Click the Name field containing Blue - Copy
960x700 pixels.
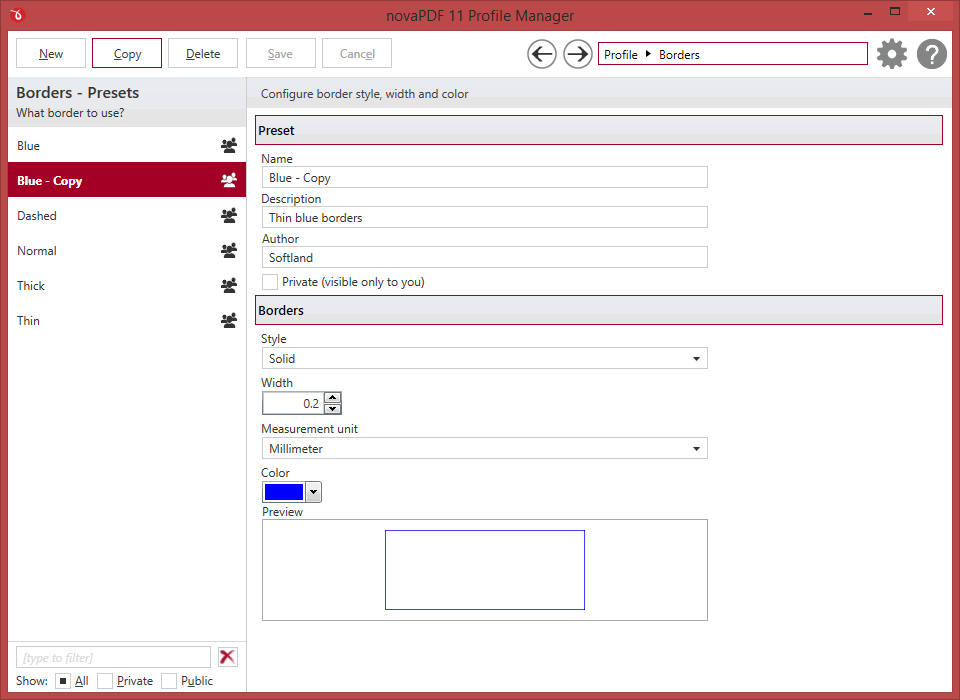point(484,178)
